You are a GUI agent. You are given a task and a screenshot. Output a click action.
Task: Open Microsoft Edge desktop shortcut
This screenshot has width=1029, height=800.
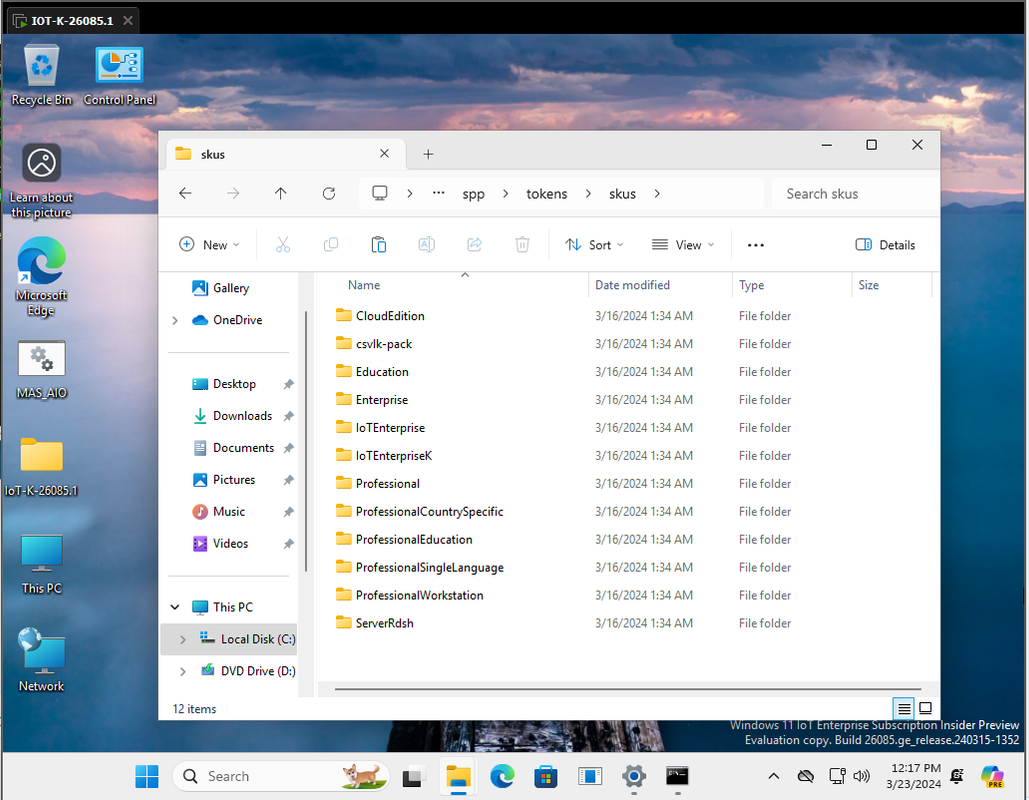tap(41, 276)
